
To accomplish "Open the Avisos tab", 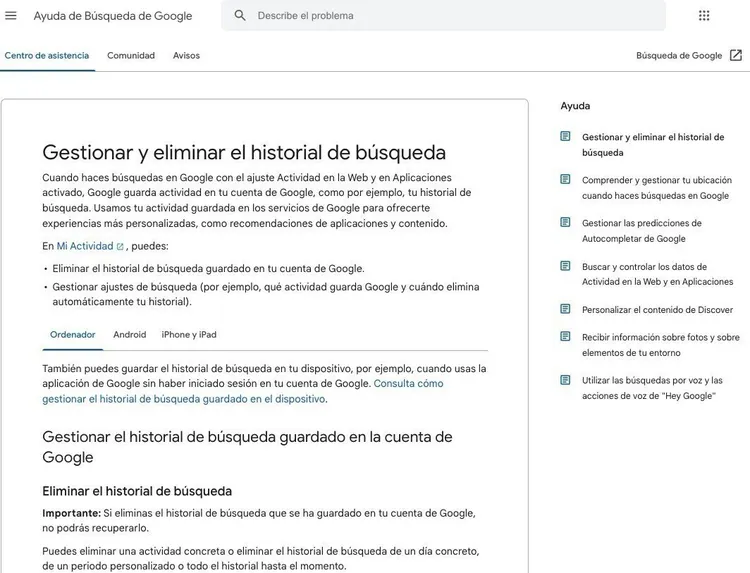I will click(x=187, y=55).
